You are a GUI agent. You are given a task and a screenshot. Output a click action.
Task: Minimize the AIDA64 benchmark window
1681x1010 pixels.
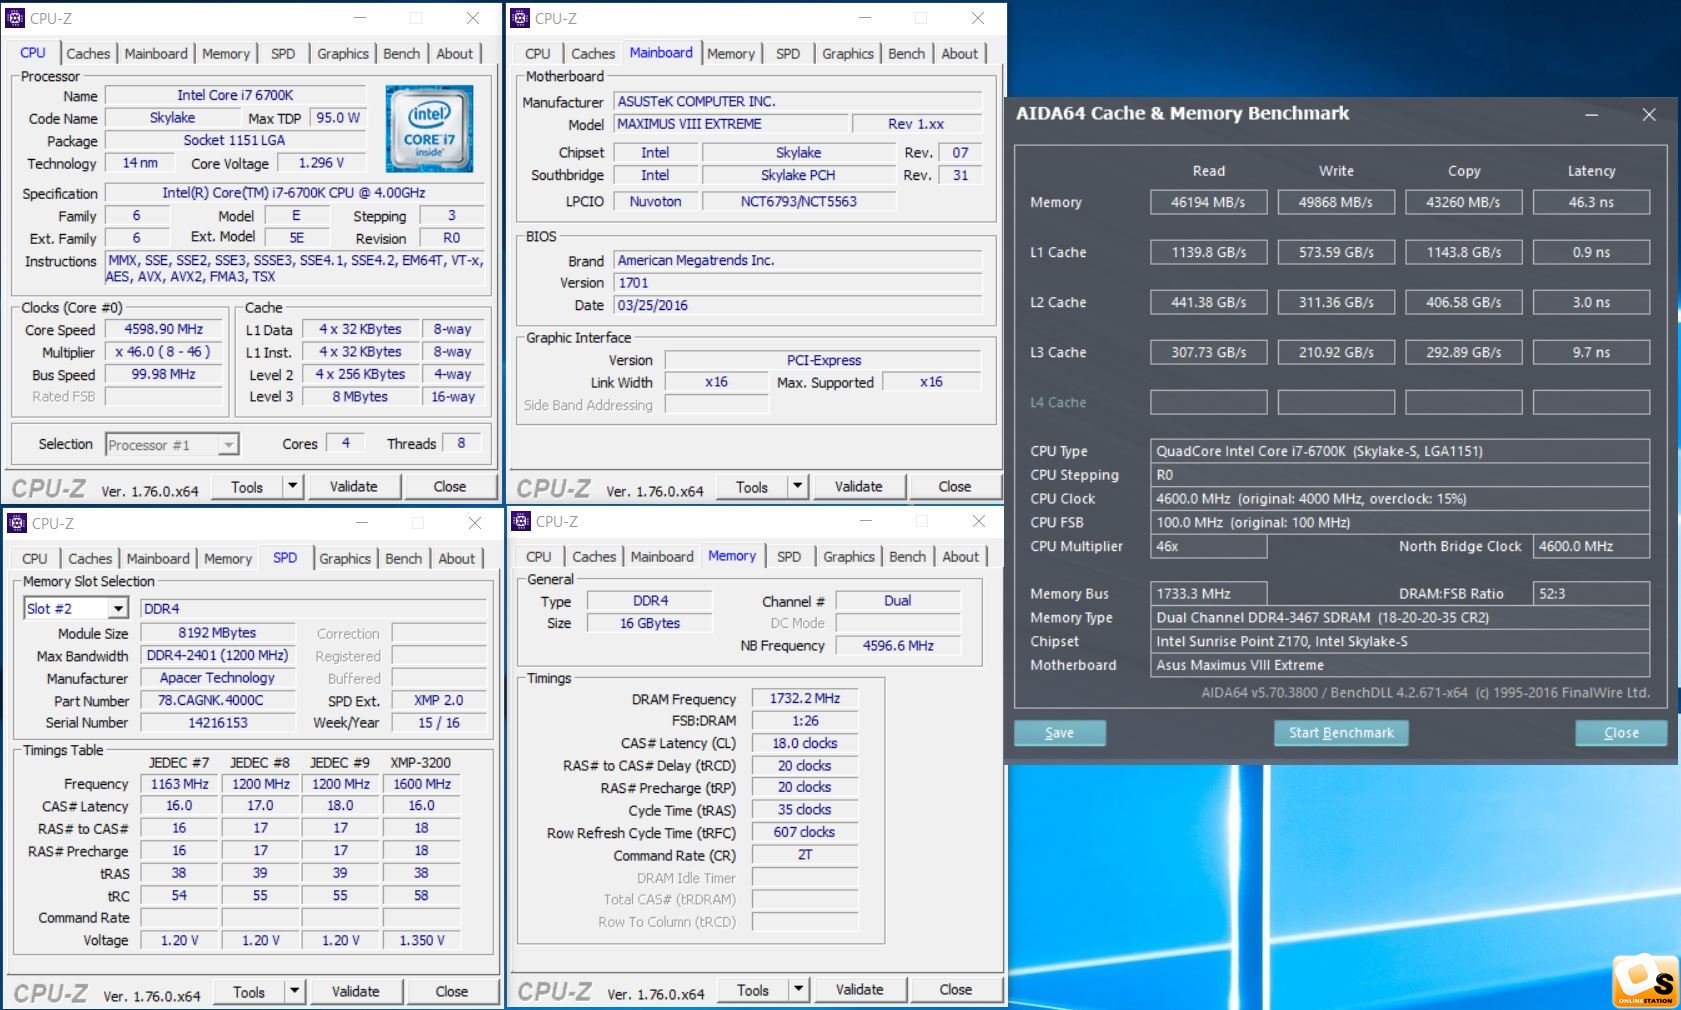pos(1591,115)
